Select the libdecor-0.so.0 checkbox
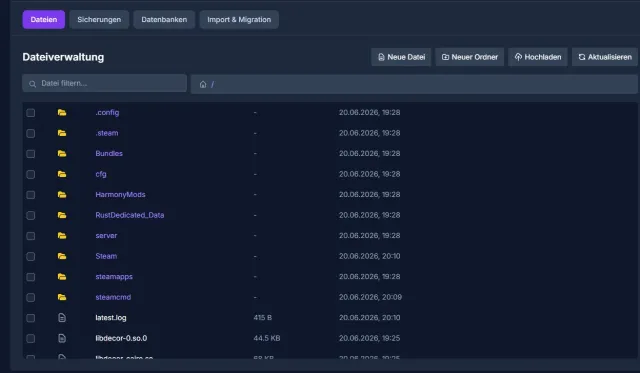The height and width of the screenshot is (373, 640). click(x=31, y=339)
